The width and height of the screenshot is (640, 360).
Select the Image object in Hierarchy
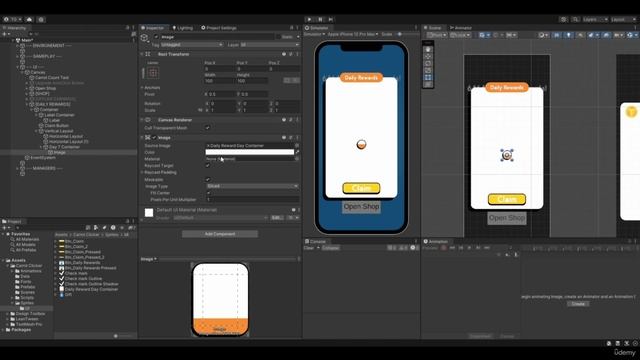coord(60,152)
